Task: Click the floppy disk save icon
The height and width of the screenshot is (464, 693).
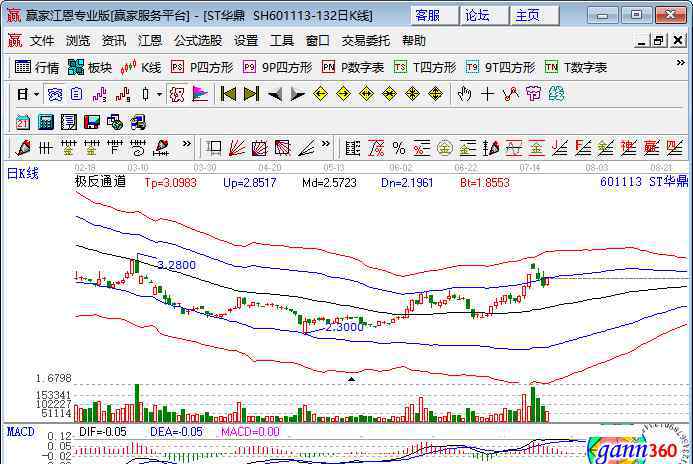Action: click(91, 122)
